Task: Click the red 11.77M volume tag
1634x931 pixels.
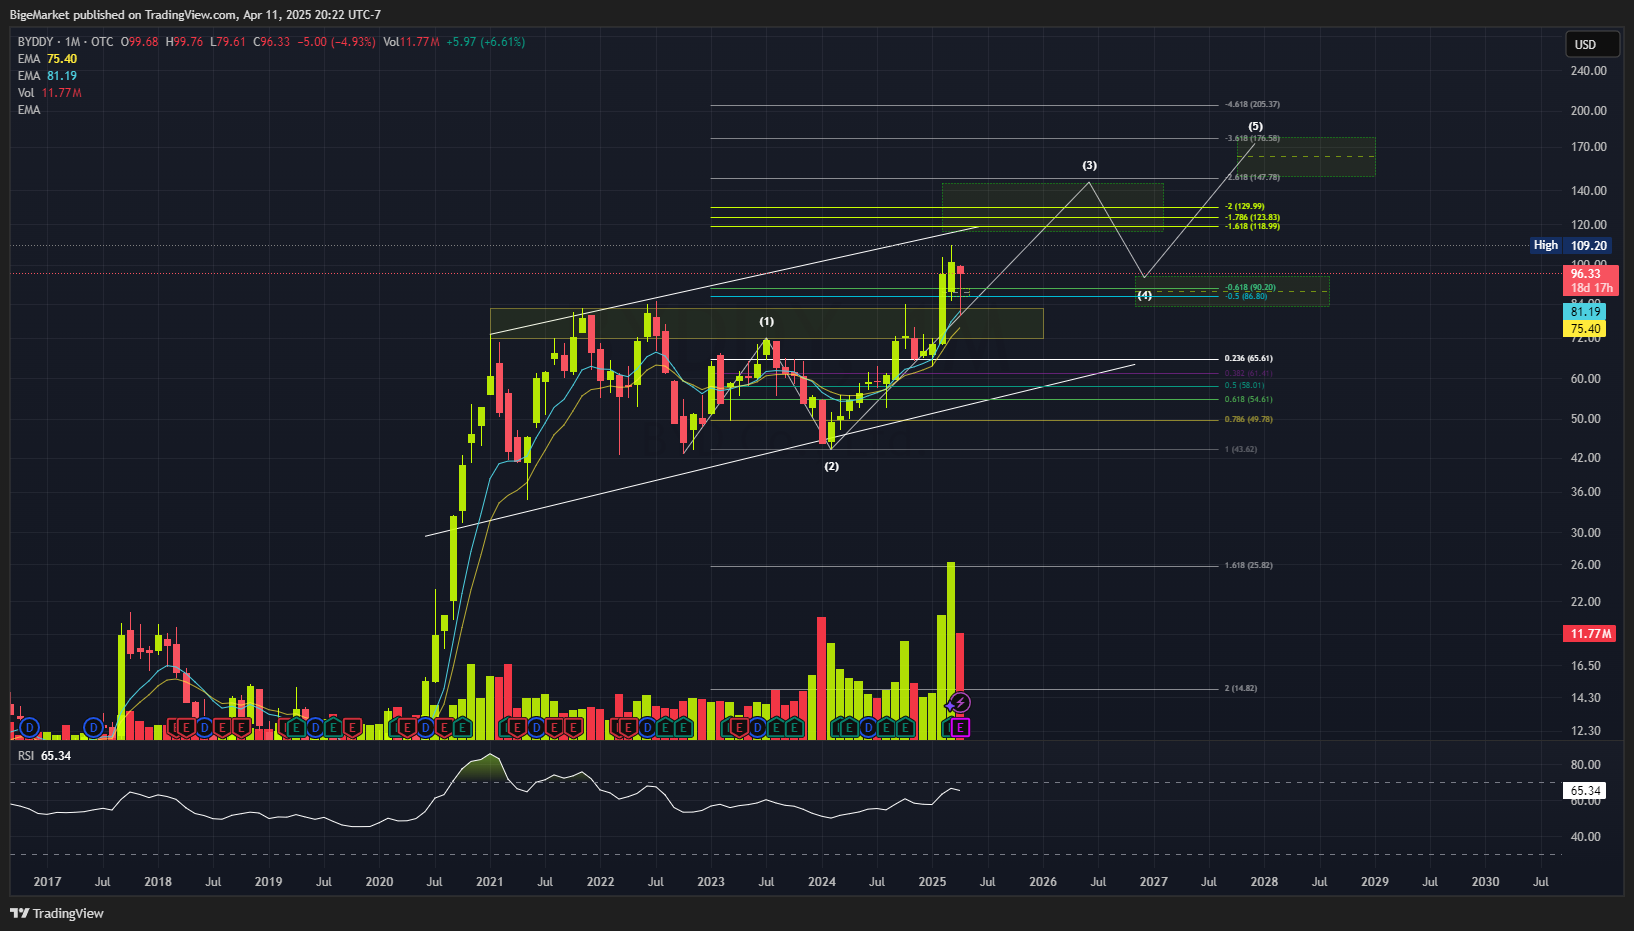Action: click(x=1590, y=634)
